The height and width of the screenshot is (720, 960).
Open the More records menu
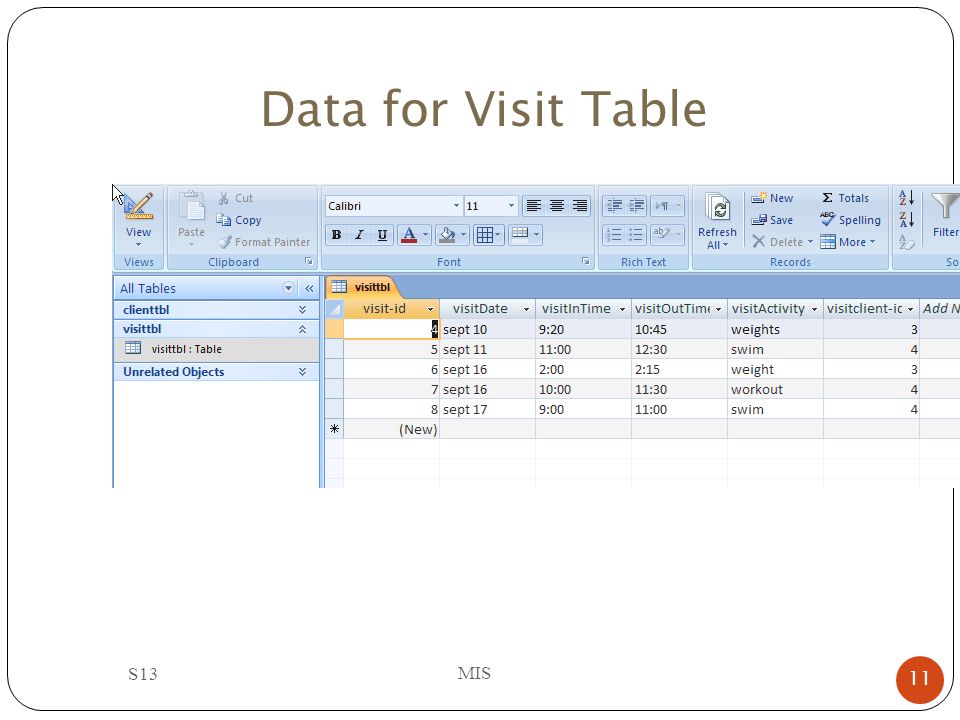848,242
